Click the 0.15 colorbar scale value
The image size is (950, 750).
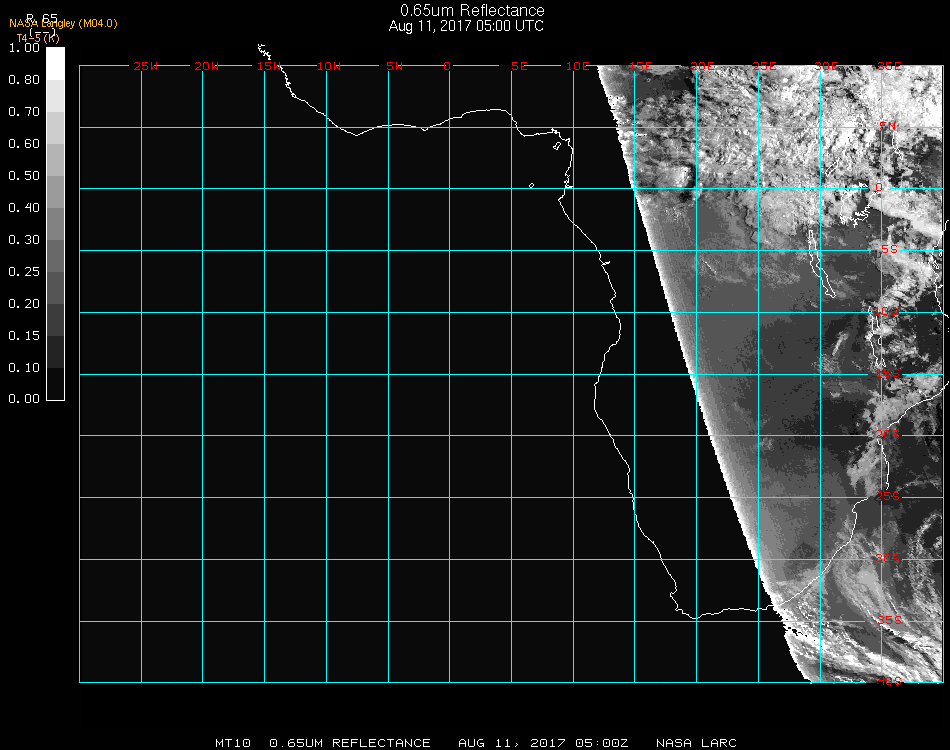coord(24,336)
